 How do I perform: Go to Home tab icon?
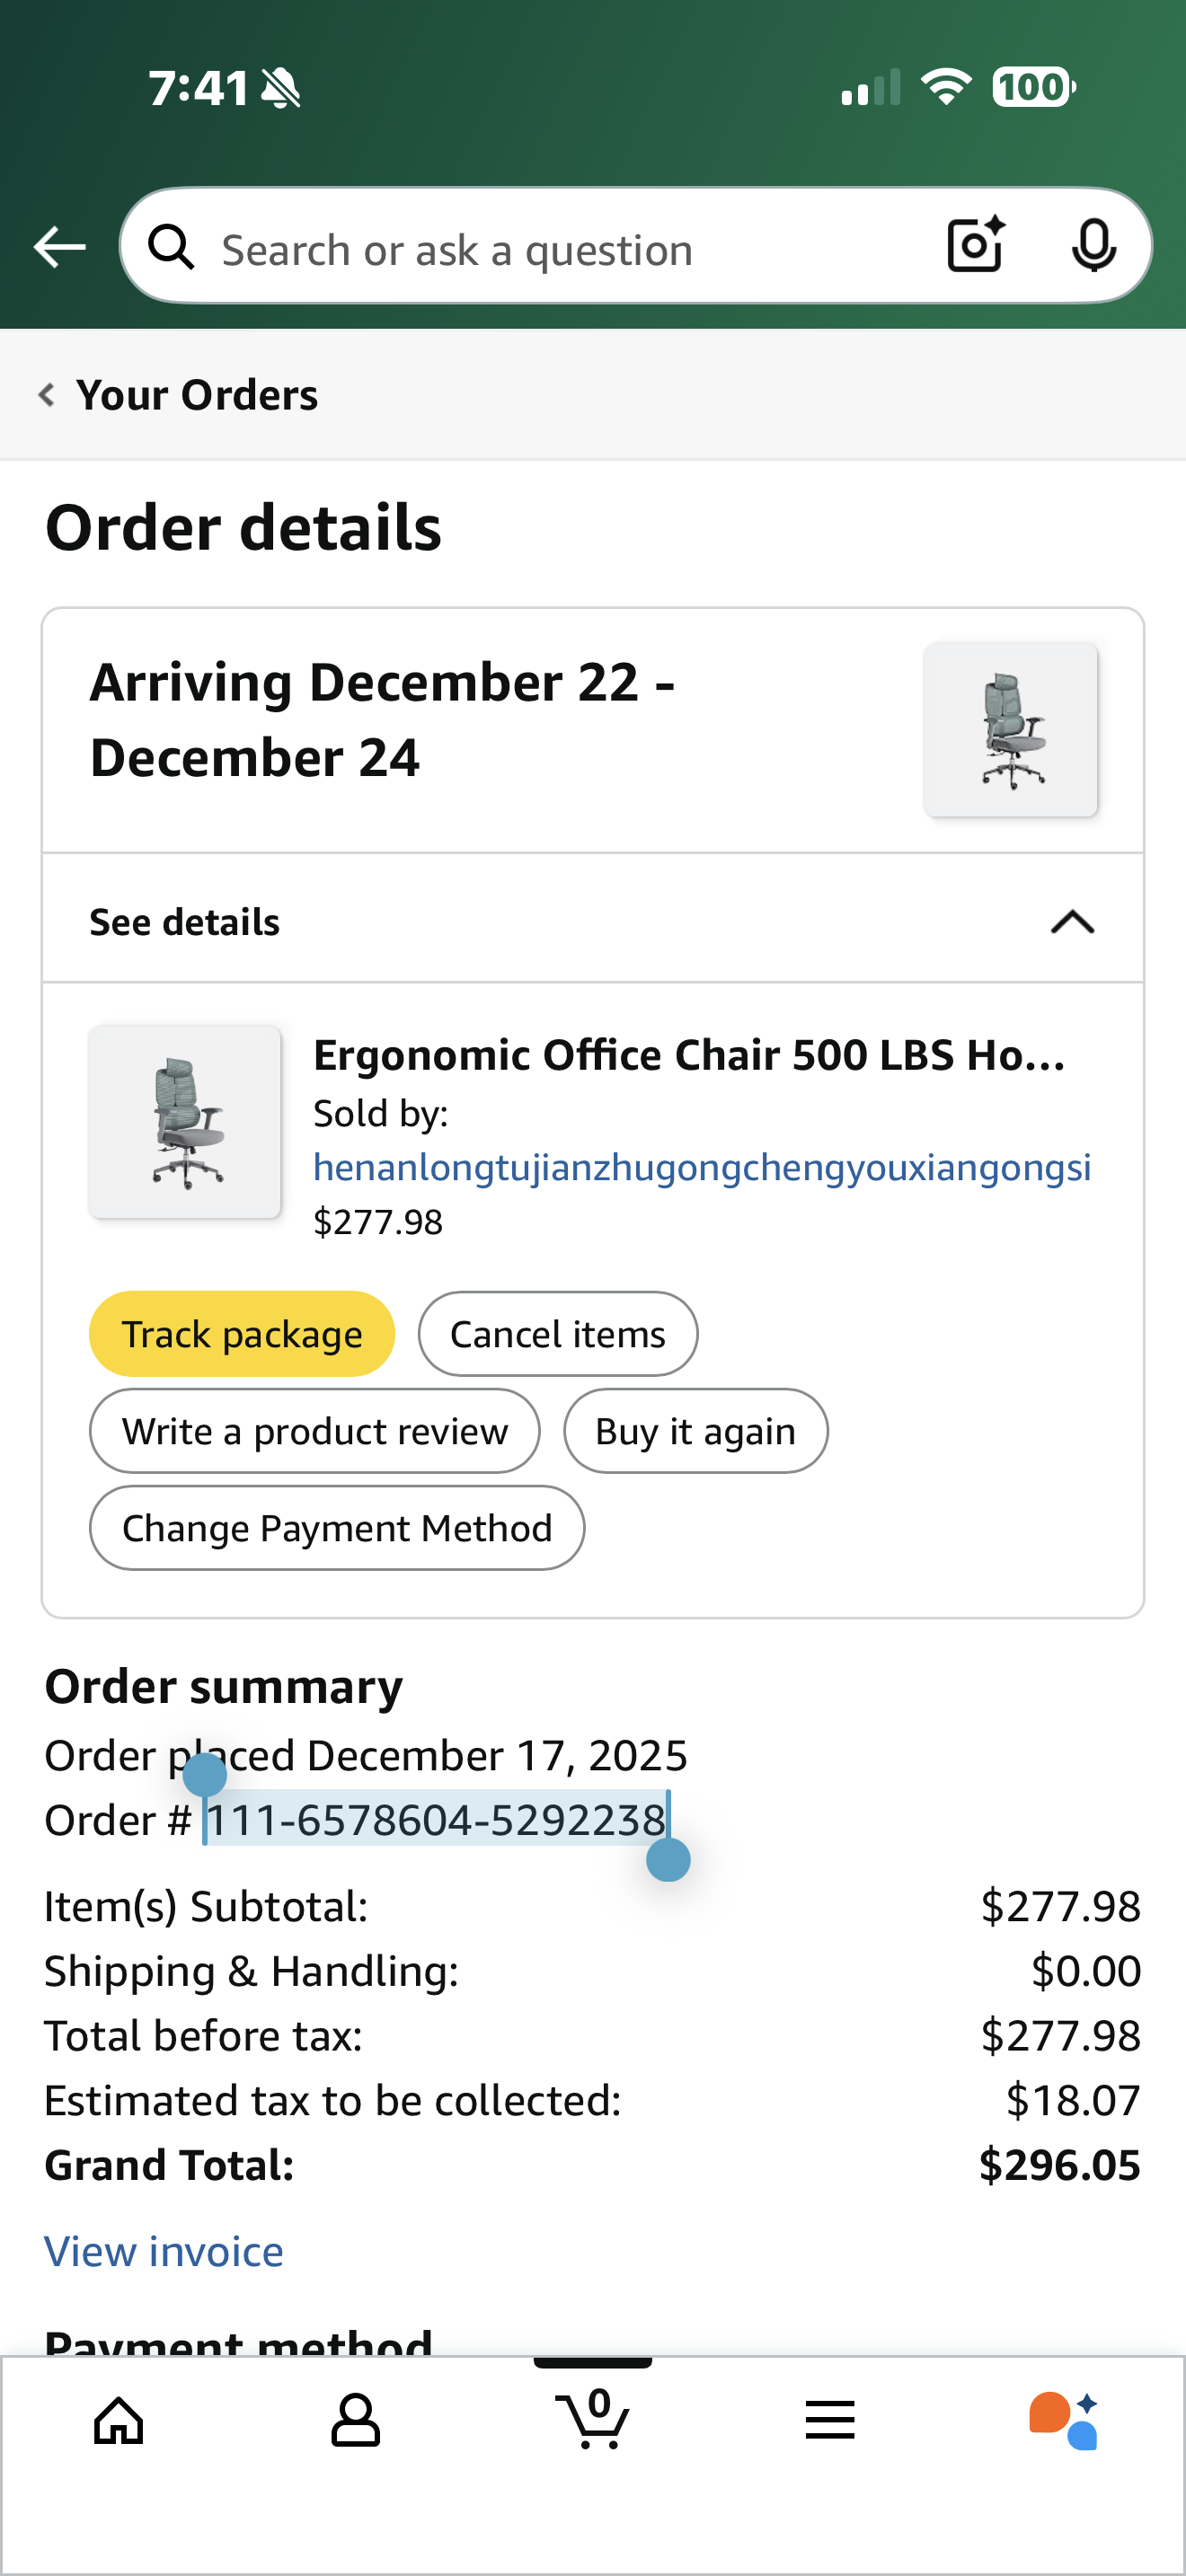click(119, 2421)
